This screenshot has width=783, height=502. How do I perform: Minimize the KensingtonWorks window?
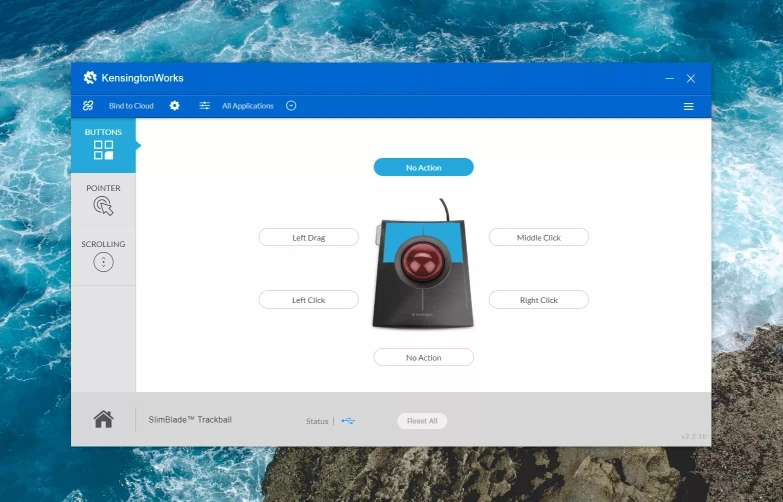pyautogui.click(x=670, y=78)
